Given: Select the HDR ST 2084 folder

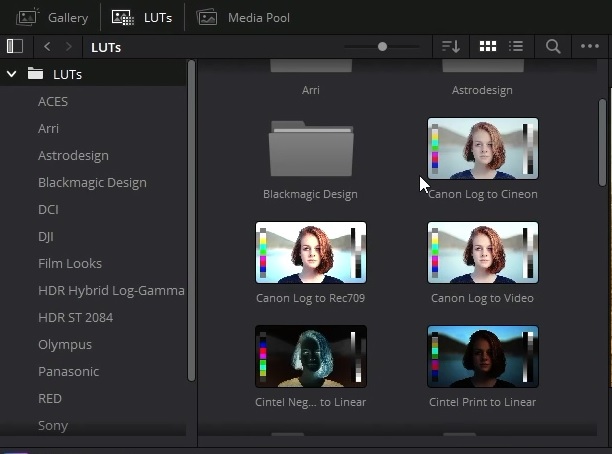Looking at the screenshot, I should [x=76, y=317].
